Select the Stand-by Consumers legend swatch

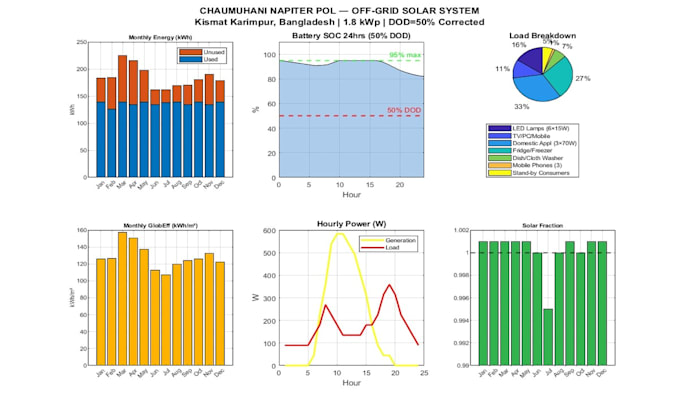point(499,173)
